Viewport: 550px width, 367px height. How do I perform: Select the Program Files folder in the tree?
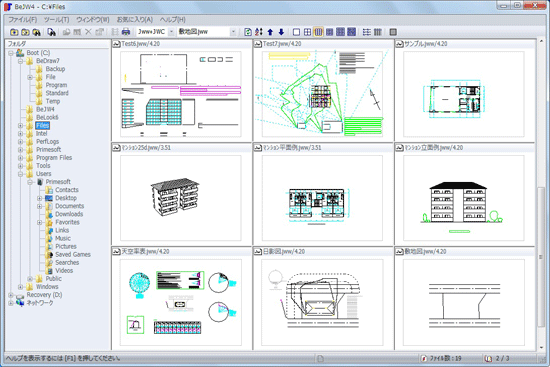54,158
